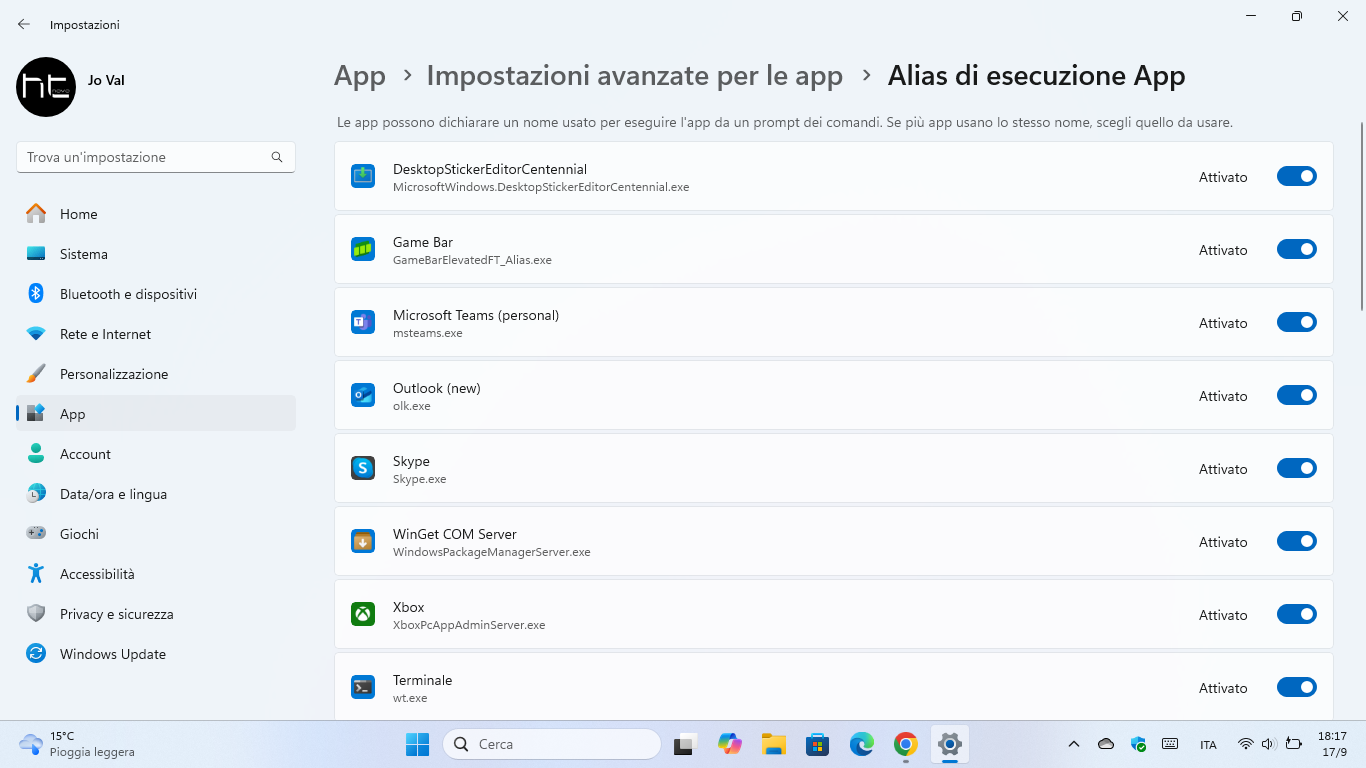Screen dimensions: 1366x768
Task: Click Jo Val profile picture
Action: point(46,86)
